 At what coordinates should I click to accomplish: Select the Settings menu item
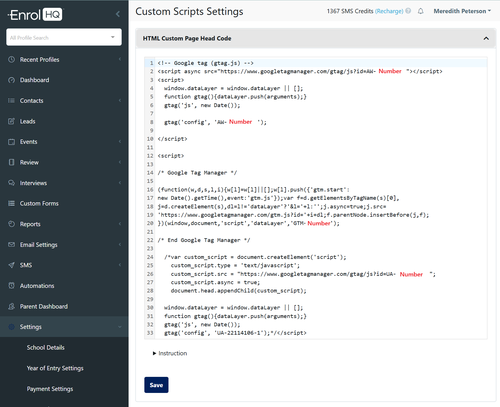point(64,327)
